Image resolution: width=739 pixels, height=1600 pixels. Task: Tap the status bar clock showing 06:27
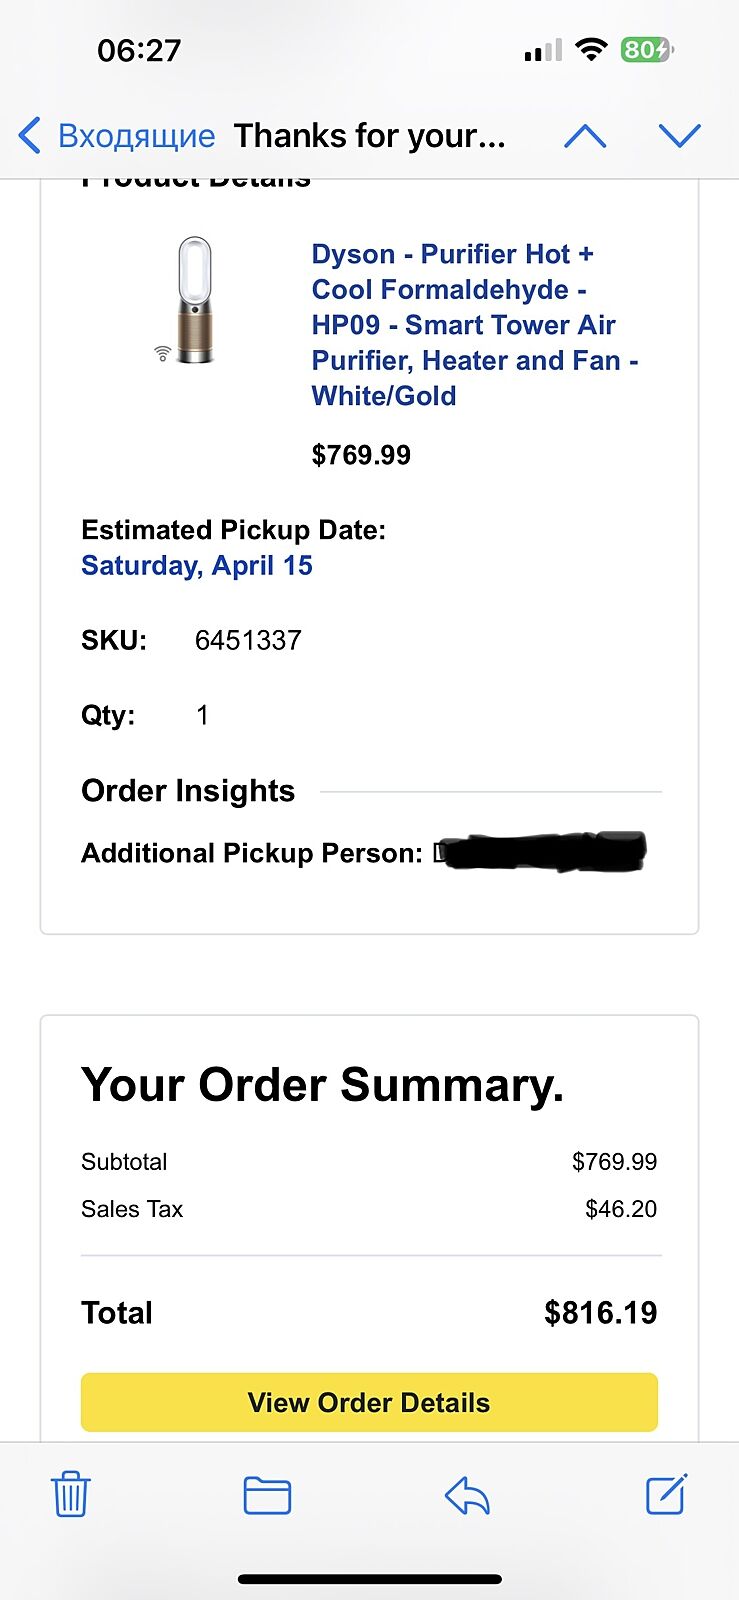point(139,50)
